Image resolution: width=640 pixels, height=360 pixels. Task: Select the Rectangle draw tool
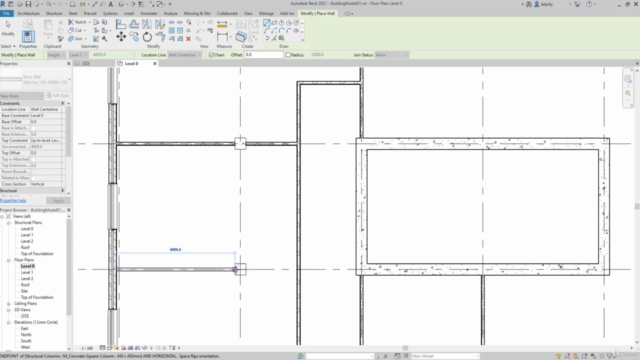274,23
